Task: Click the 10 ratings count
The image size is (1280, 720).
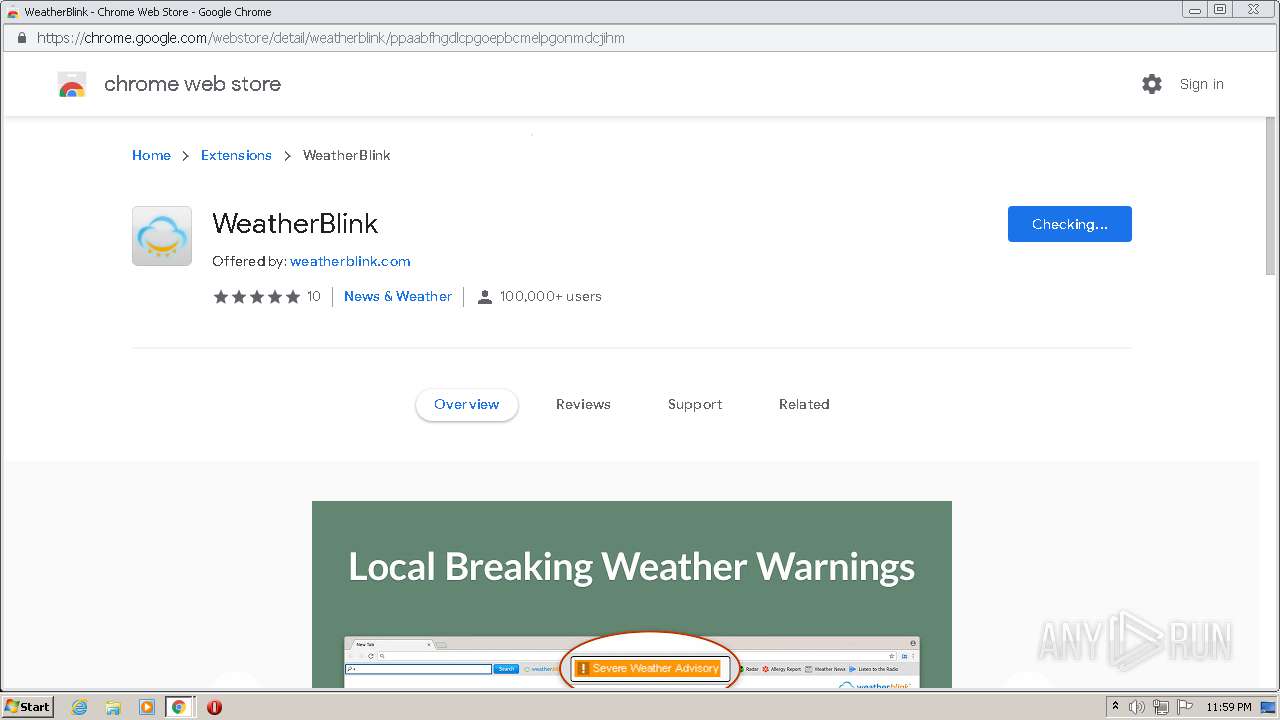Action: coord(314,297)
